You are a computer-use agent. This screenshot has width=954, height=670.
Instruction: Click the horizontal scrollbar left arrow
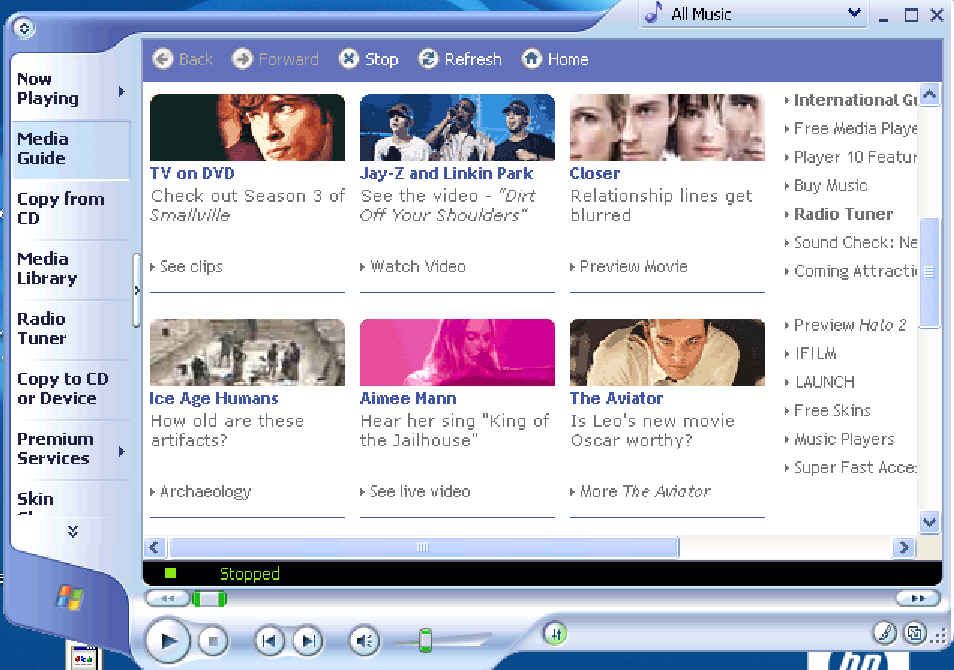click(x=154, y=548)
